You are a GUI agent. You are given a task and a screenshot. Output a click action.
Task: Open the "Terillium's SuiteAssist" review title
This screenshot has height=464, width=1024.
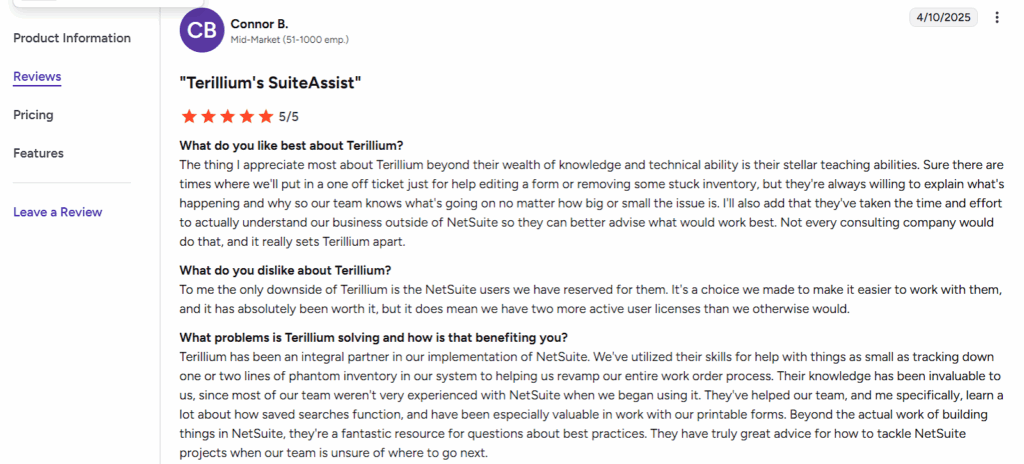[270, 82]
